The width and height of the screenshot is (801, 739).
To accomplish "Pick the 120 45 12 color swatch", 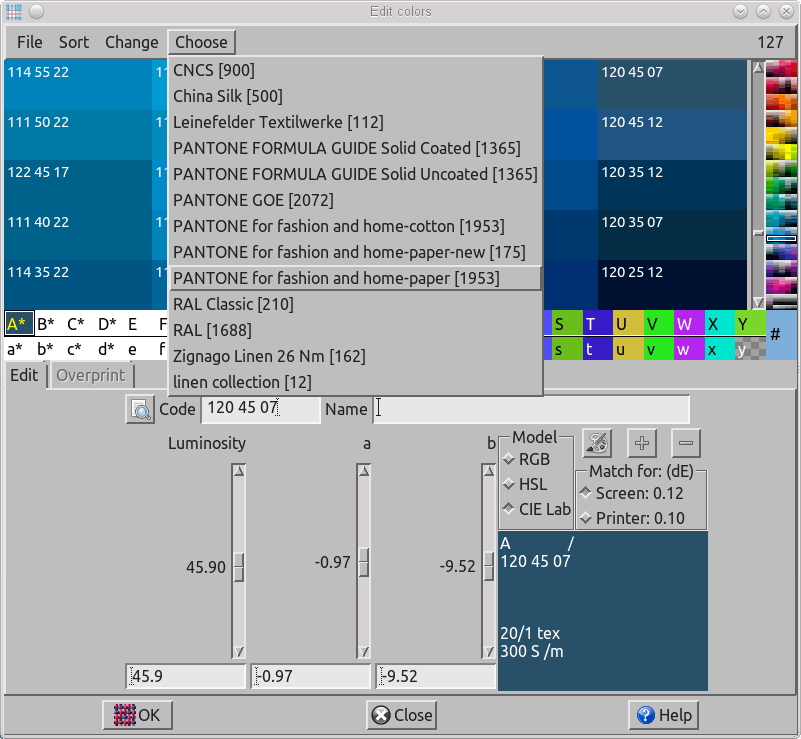I will click(x=672, y=135).
